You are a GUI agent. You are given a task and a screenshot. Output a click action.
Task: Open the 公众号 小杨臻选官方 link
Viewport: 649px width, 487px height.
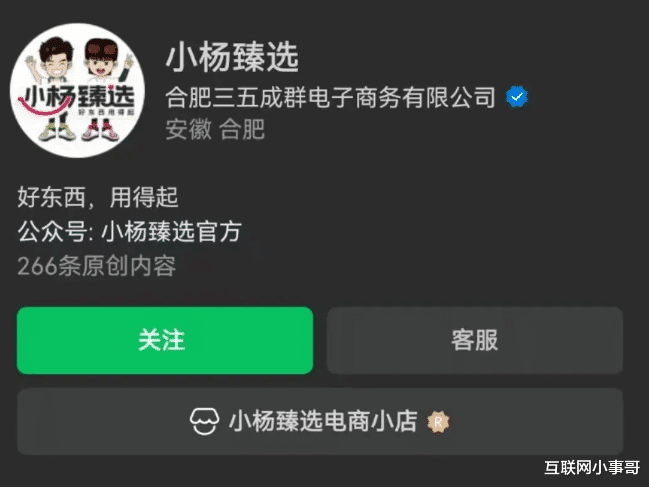pyautogui.click(x=130, y=231)
